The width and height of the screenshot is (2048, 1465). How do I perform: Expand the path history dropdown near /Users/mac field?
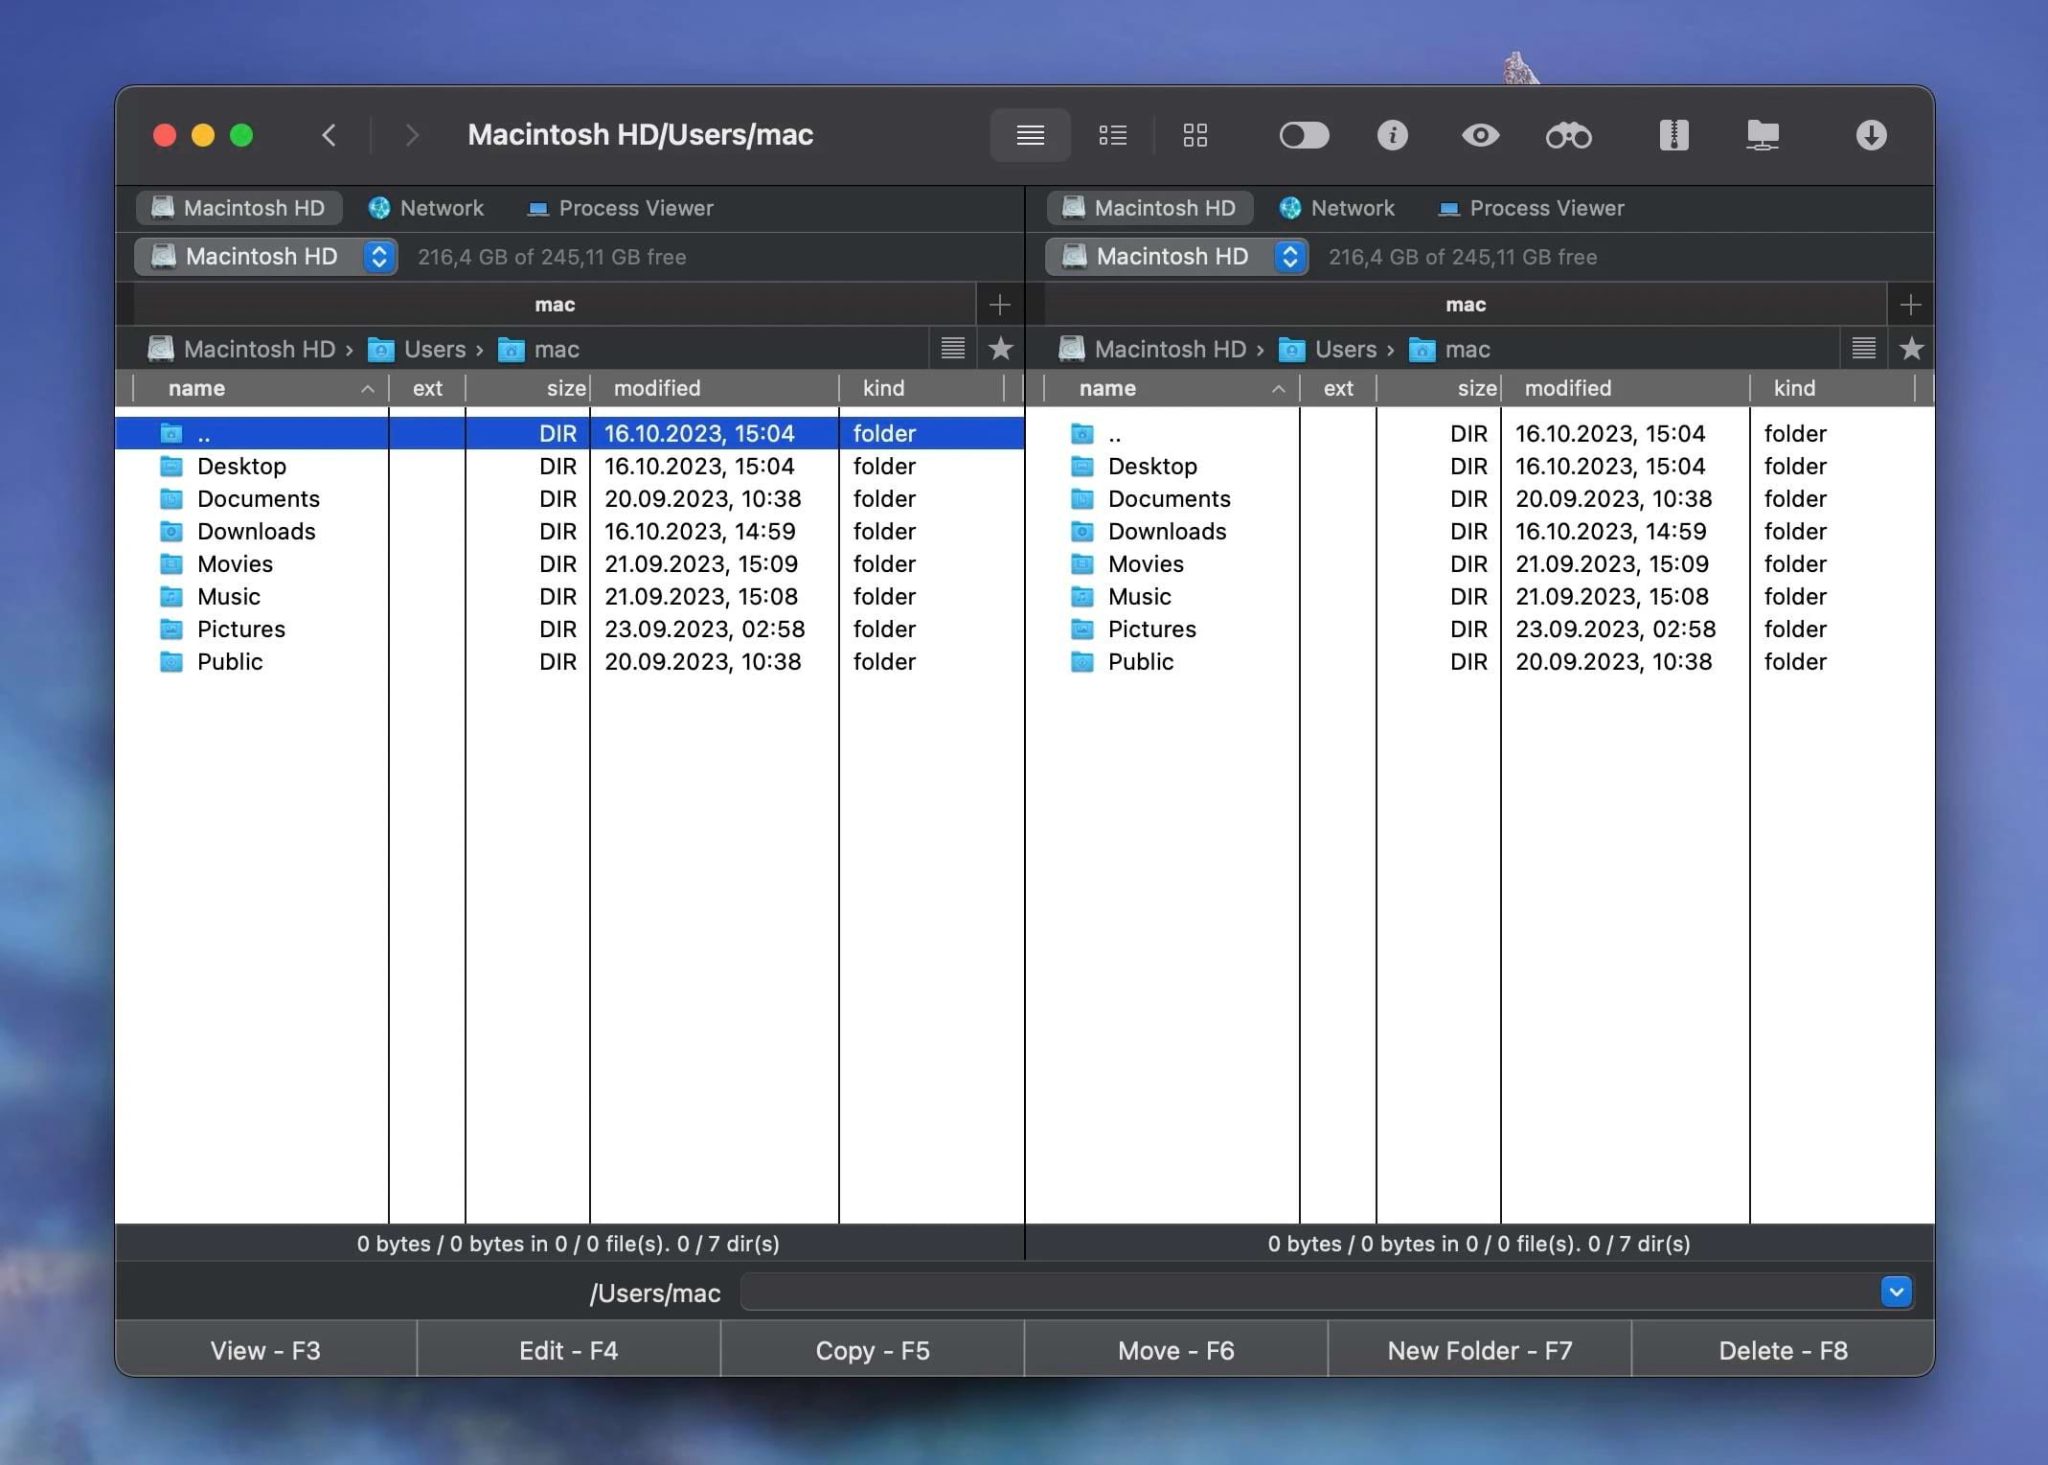pos(1895,1292)
